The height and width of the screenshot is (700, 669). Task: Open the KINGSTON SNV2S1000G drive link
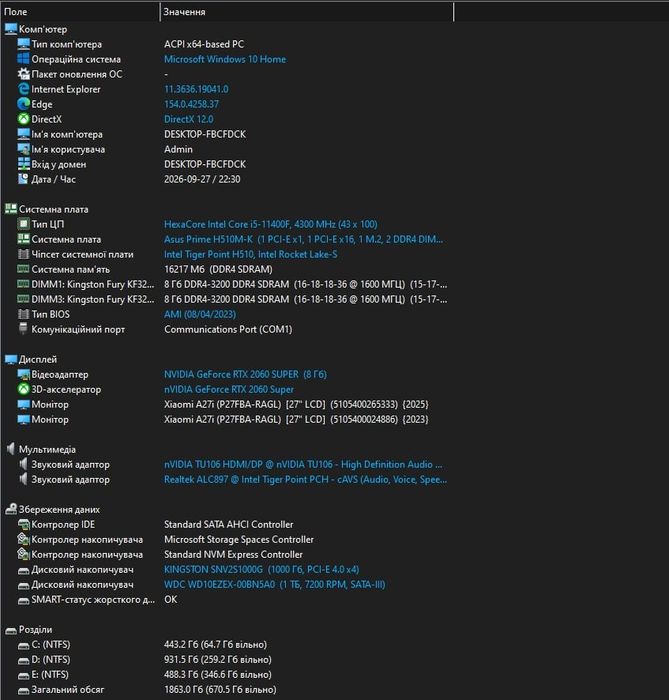[x=262, y=569]
